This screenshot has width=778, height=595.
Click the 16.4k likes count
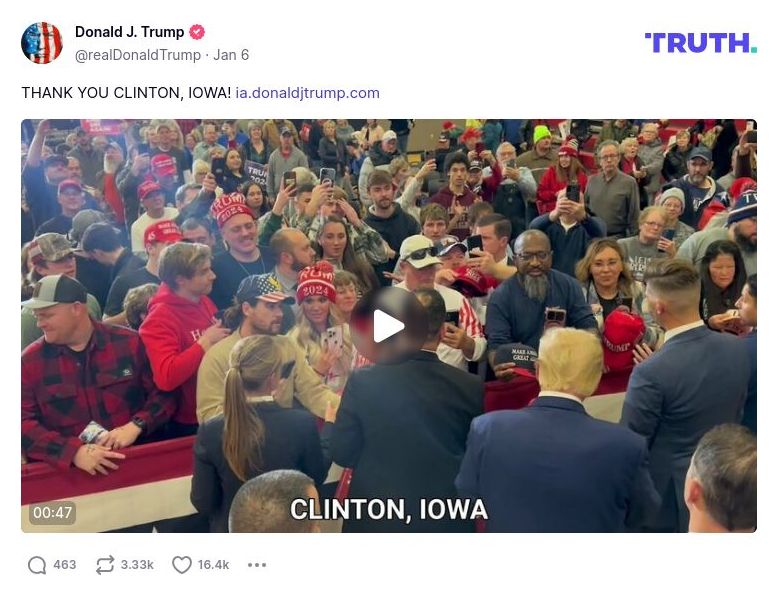pyautogui.click(x=213, y=565)
